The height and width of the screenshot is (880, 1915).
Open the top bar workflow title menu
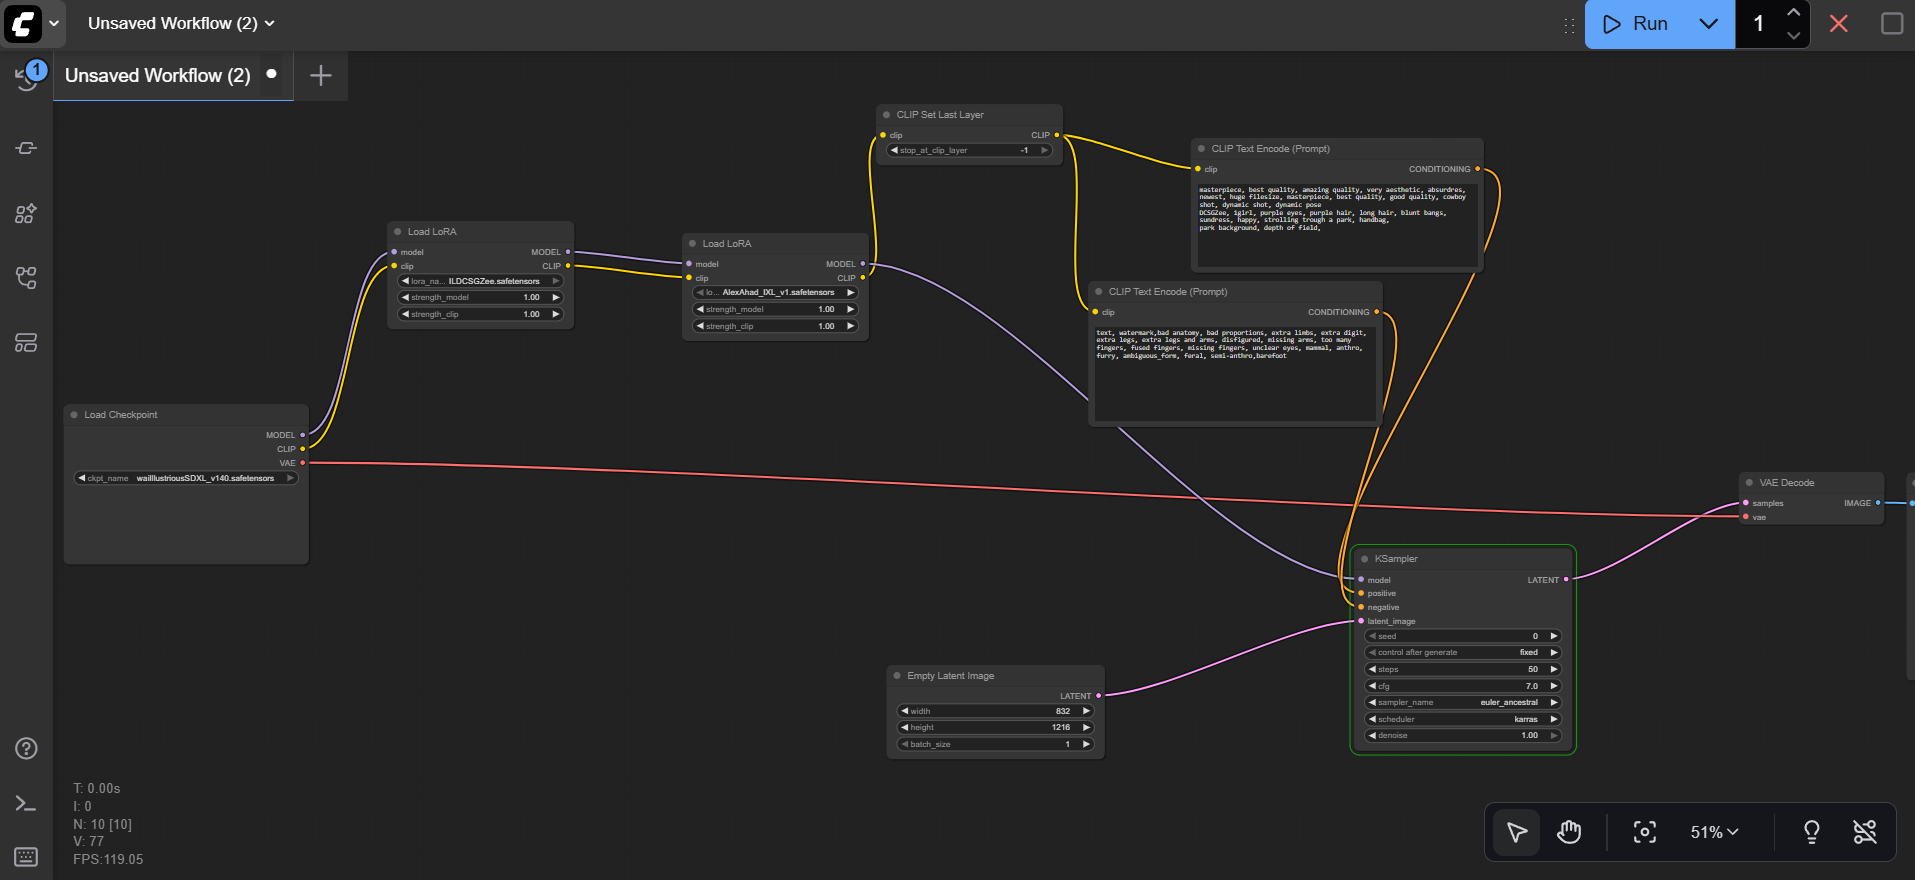coord(181,23)
